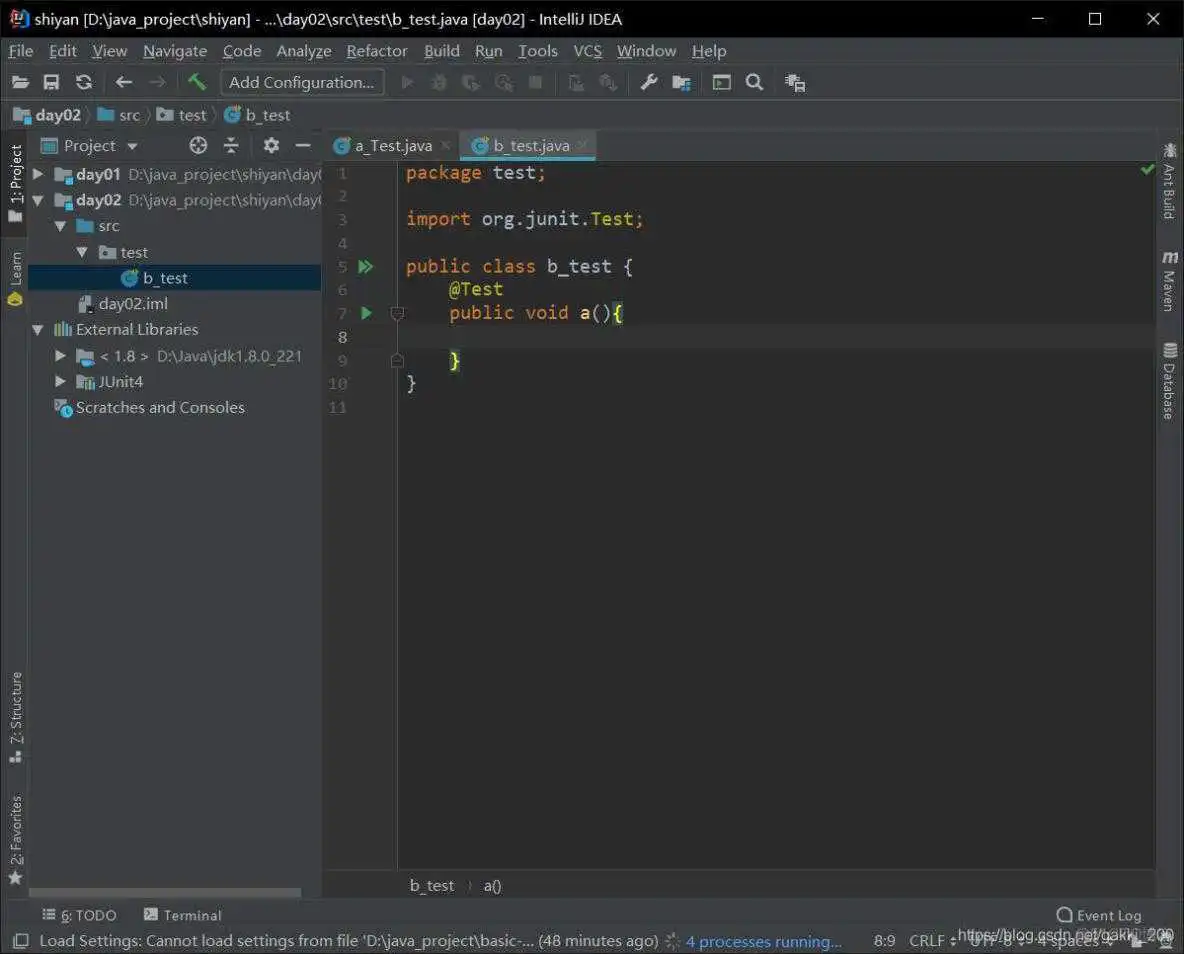The image size is (1184, 954).
Task: Click the Save All icon
Action: [51, 82]
